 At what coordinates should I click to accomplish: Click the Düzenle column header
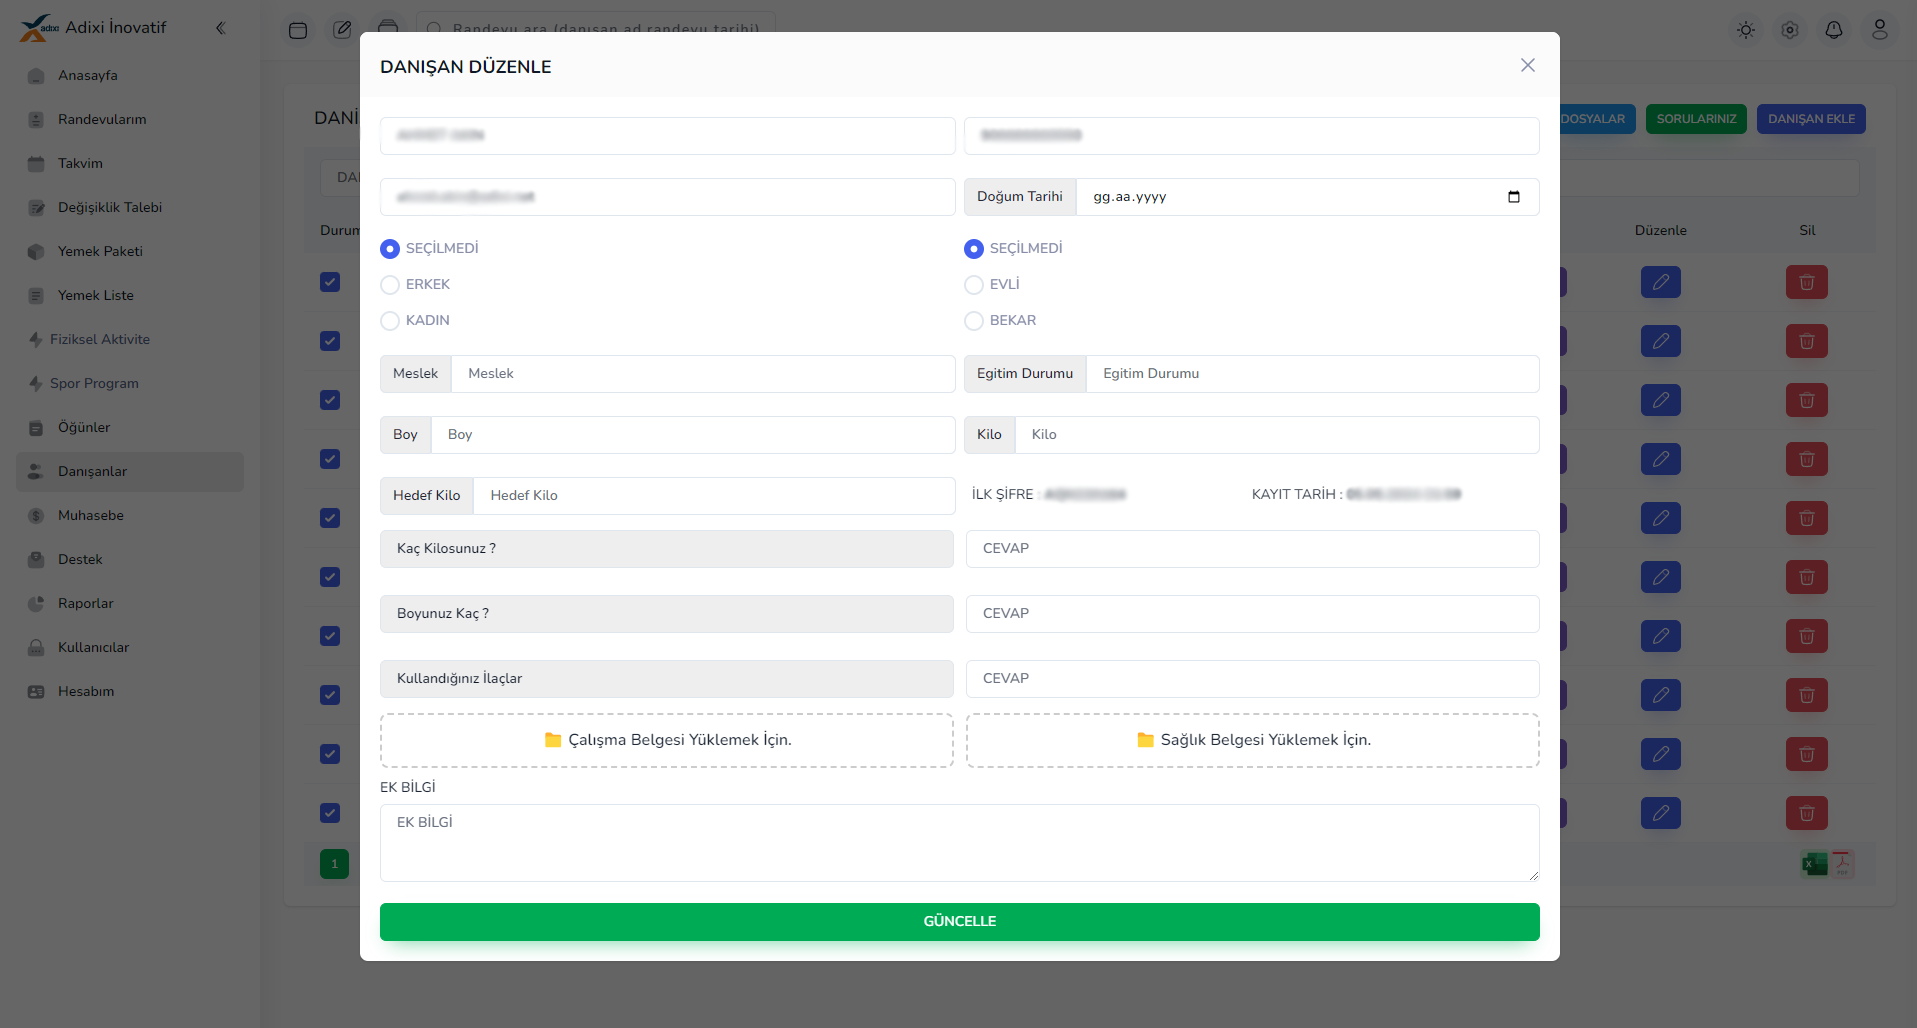(1660, 231)
